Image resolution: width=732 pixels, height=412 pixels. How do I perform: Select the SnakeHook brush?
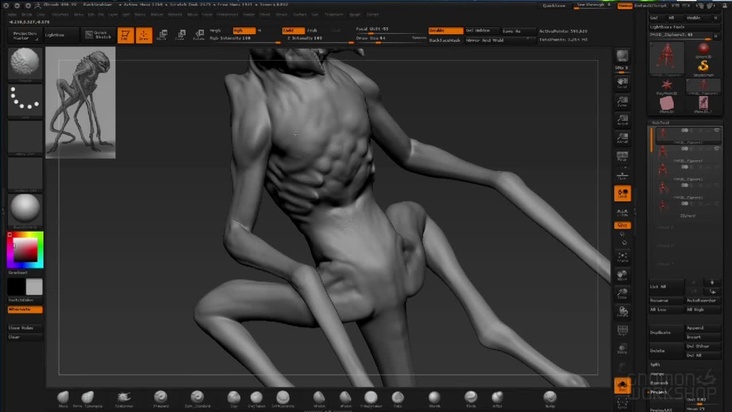[124, 398]
